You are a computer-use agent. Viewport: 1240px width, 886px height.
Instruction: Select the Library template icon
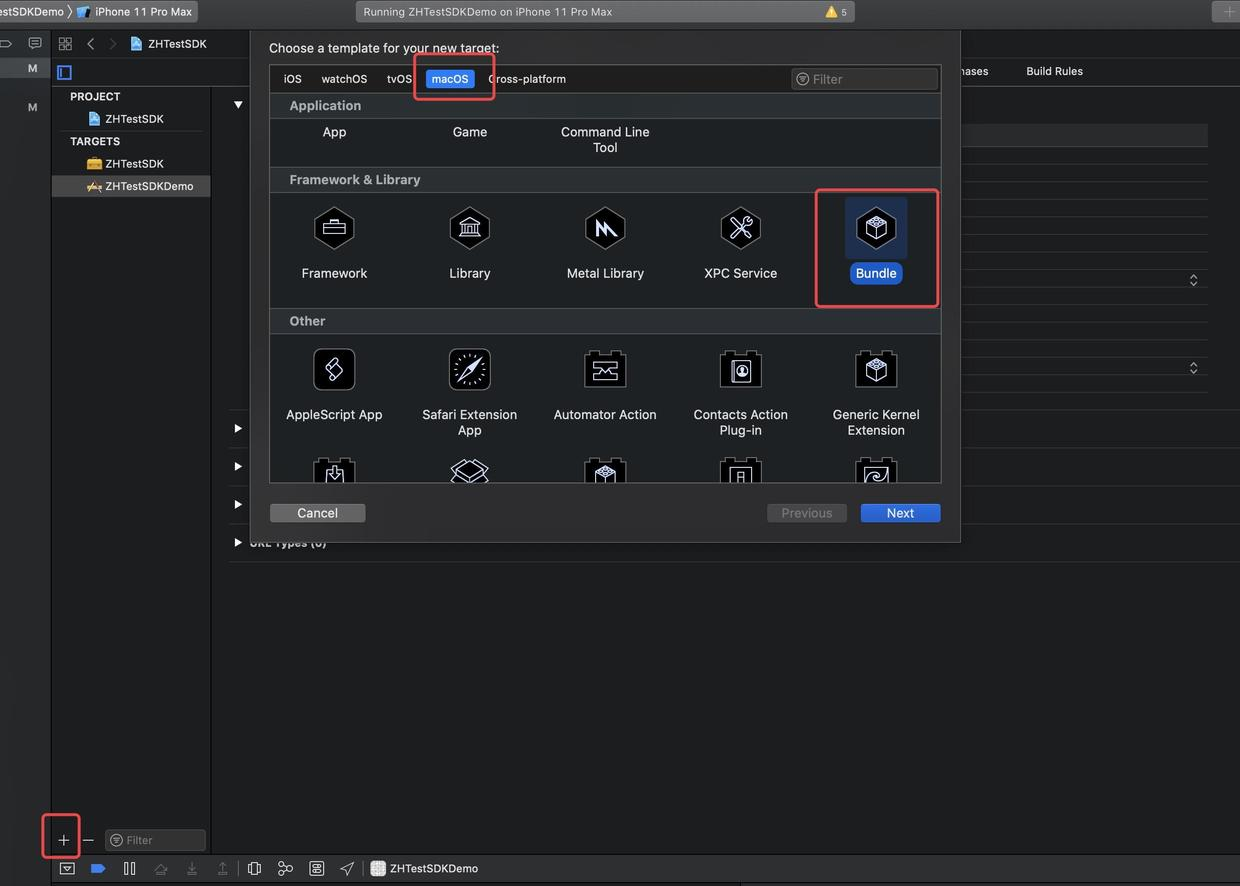coord(469,228)
